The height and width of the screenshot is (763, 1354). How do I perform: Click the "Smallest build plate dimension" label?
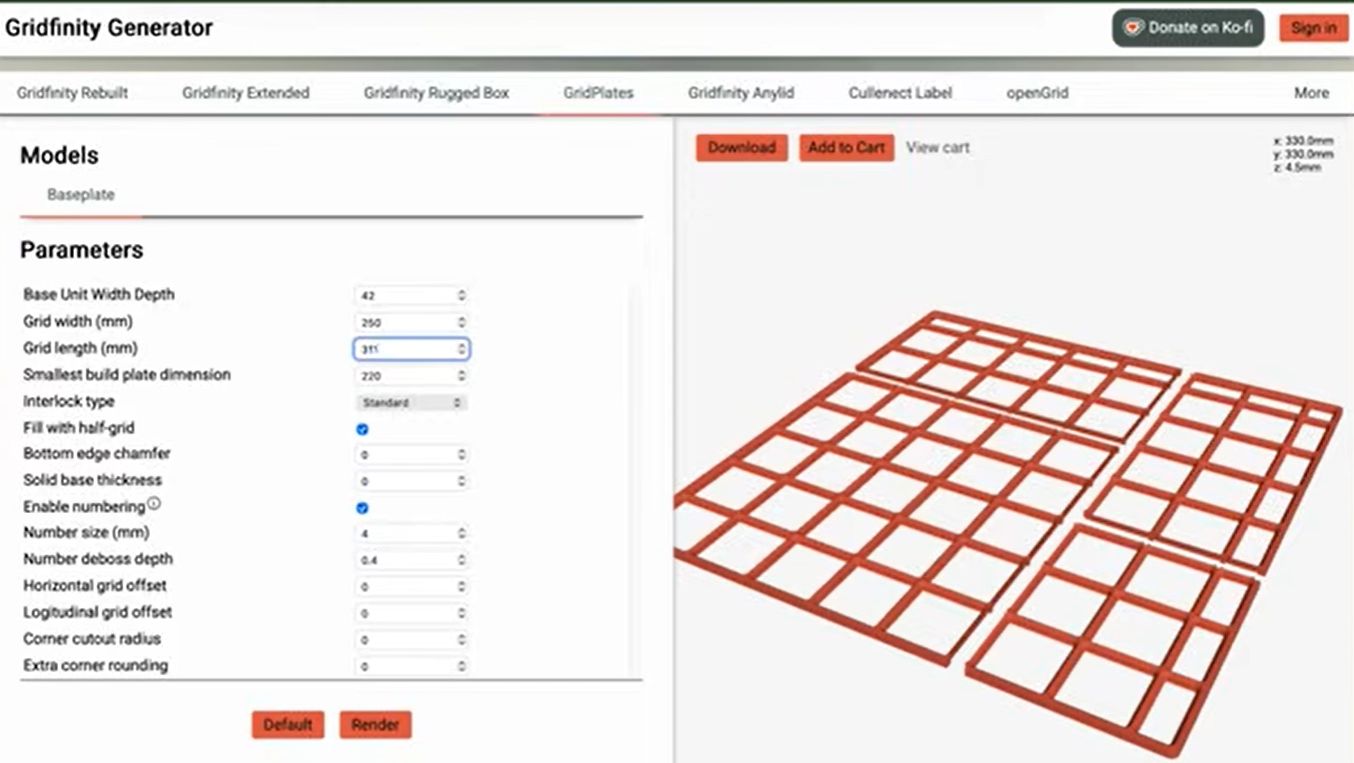click(127, 375)
